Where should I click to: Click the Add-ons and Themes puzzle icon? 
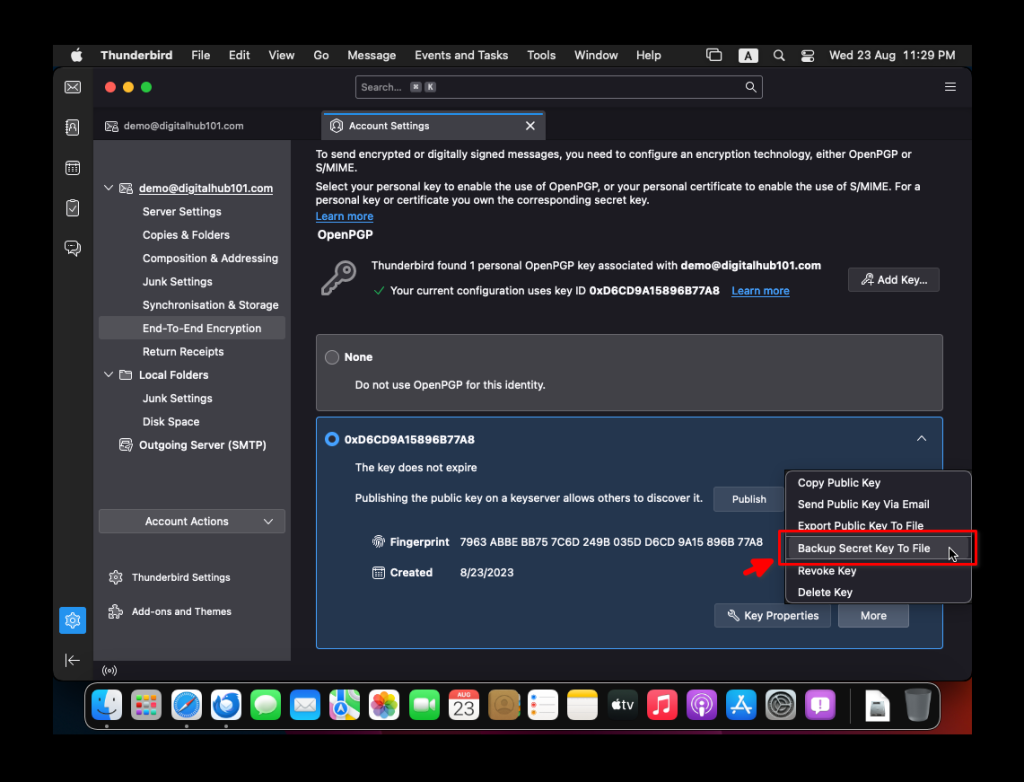click(116, 611)
